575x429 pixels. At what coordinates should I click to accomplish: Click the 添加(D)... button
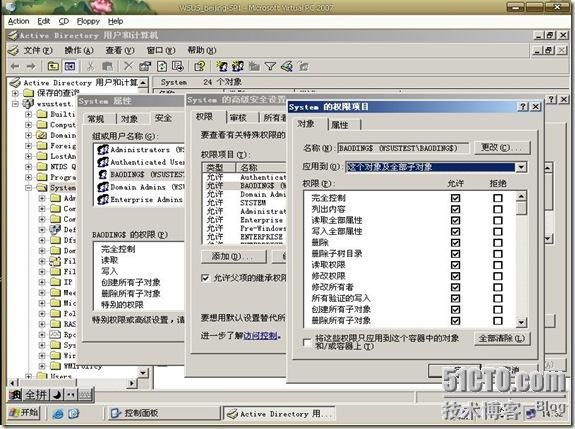(234, 256)
